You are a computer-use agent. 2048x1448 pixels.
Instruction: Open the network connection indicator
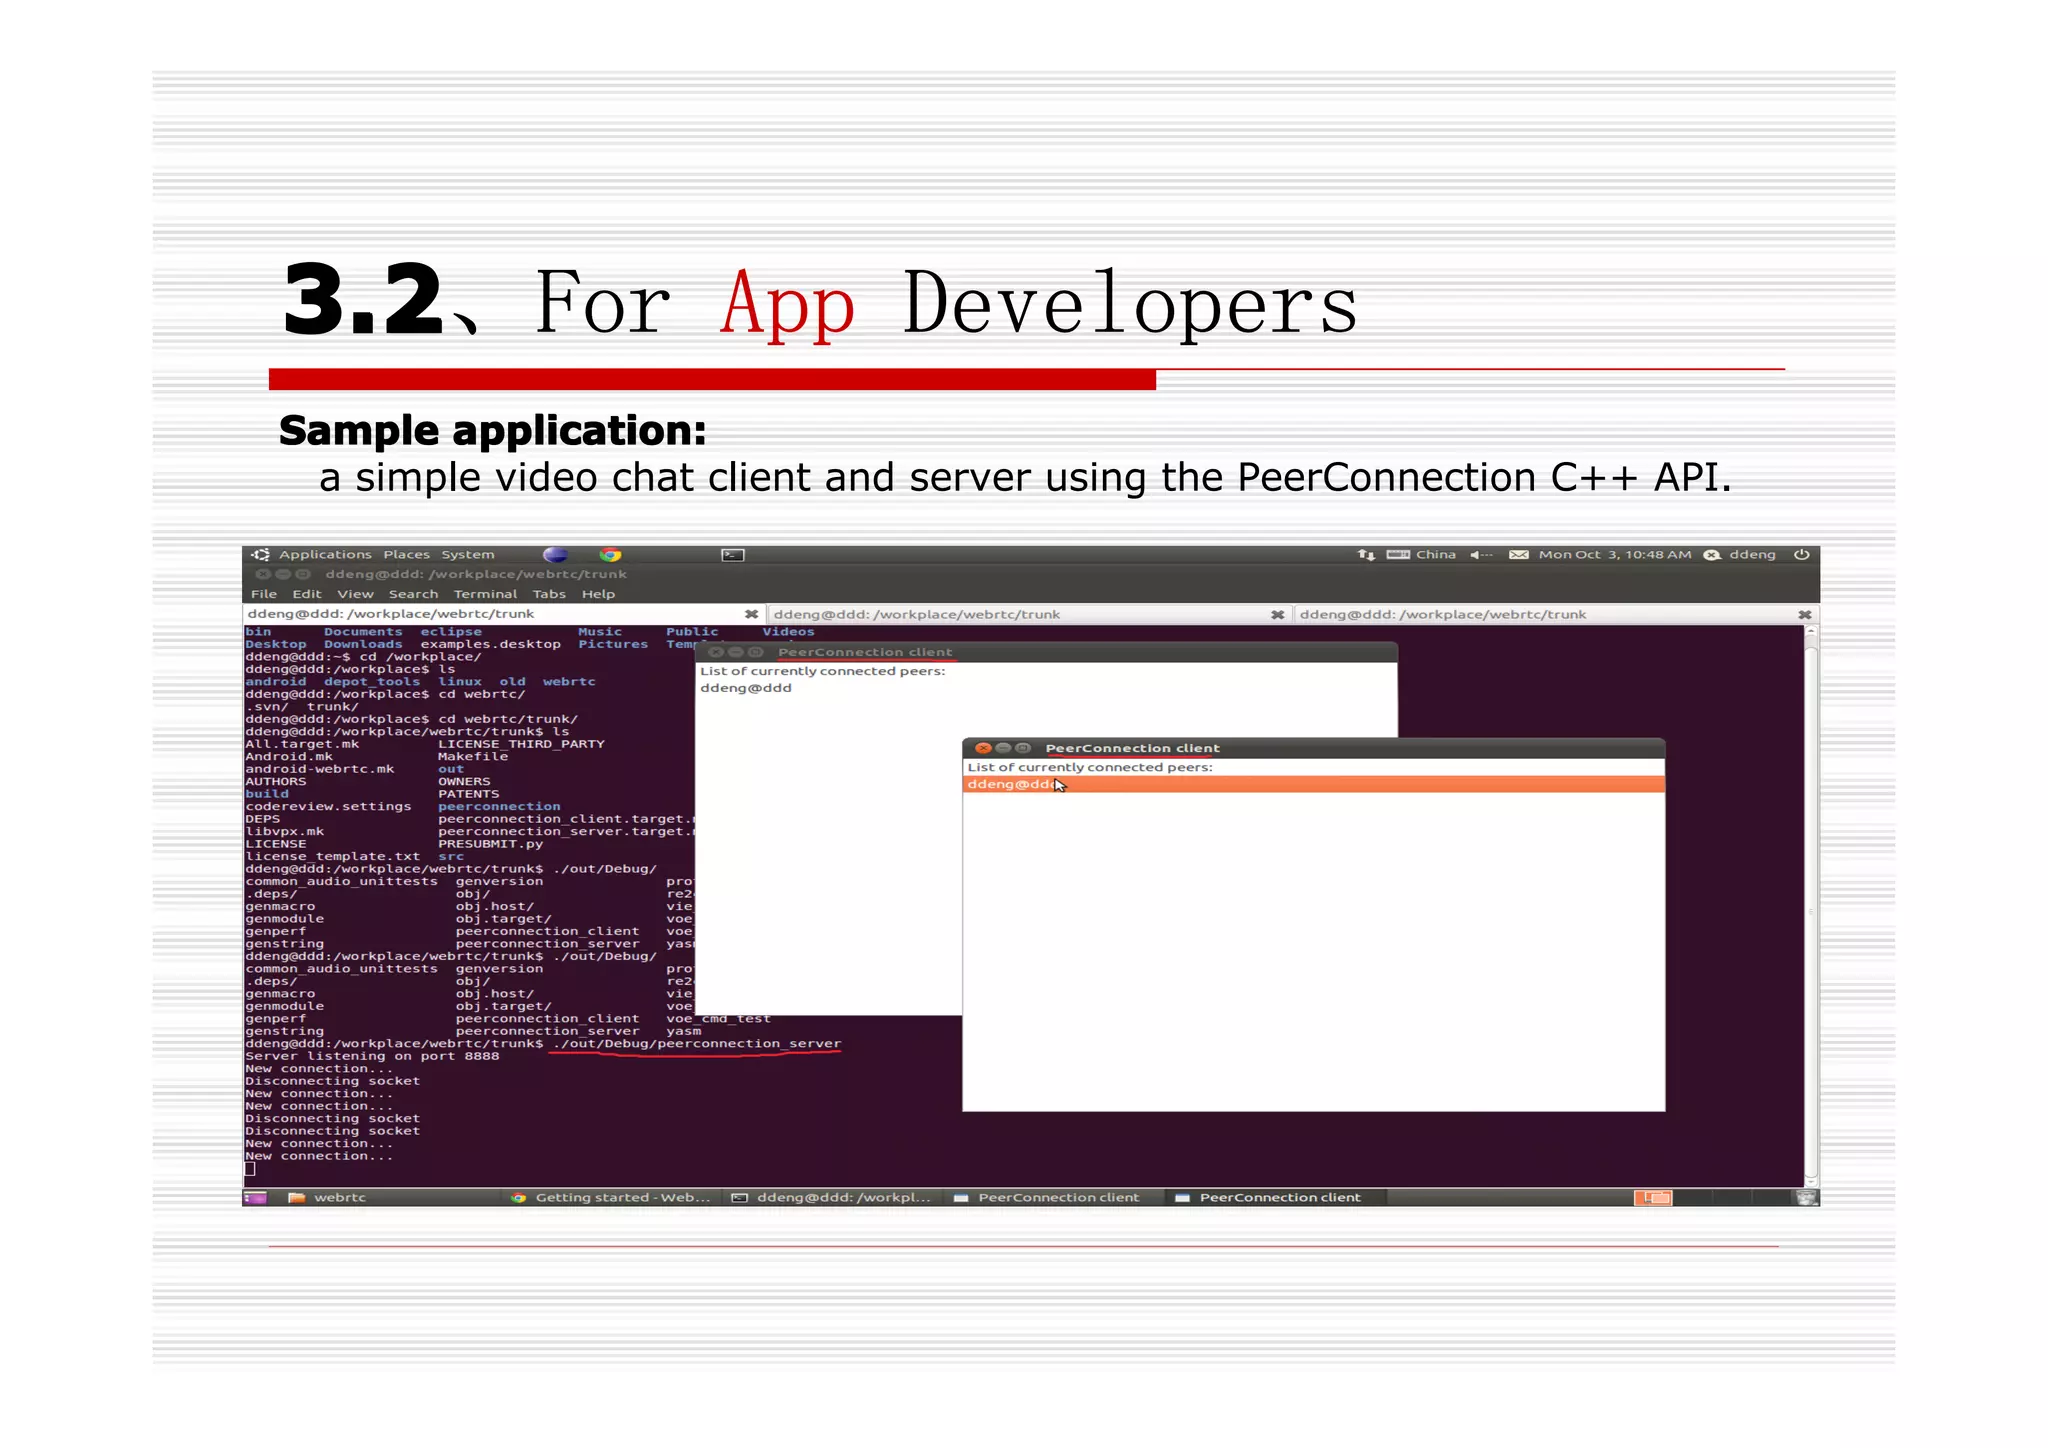tap(1366, 555)
